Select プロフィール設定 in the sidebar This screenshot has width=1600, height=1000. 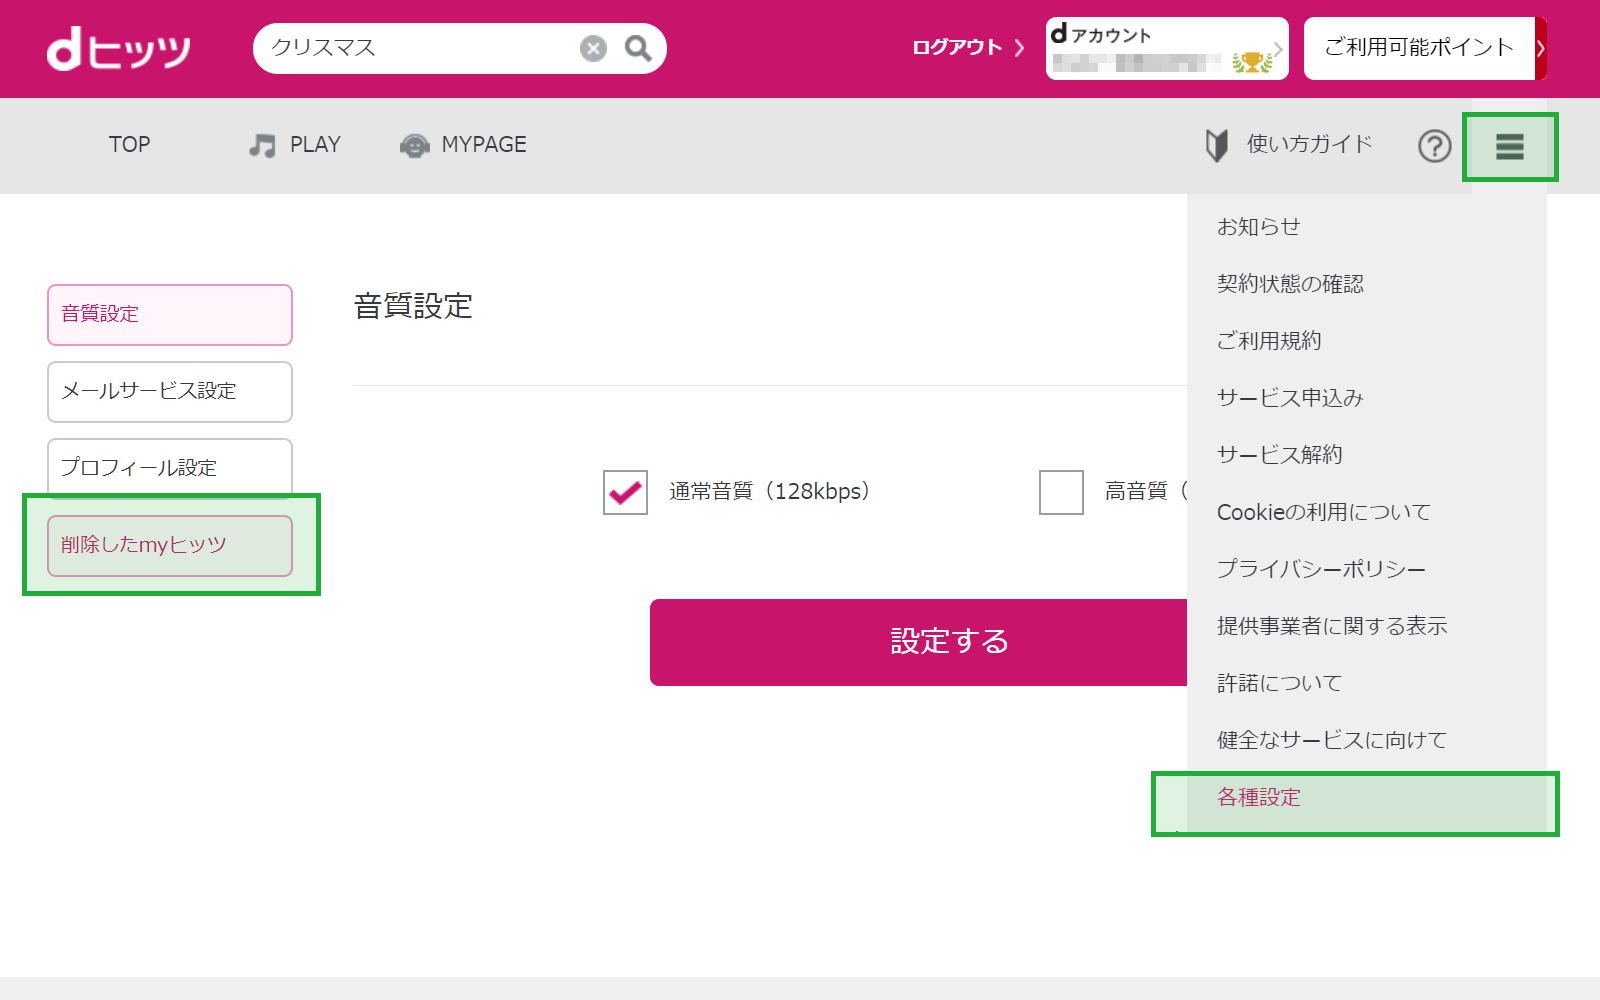[170, 467]
